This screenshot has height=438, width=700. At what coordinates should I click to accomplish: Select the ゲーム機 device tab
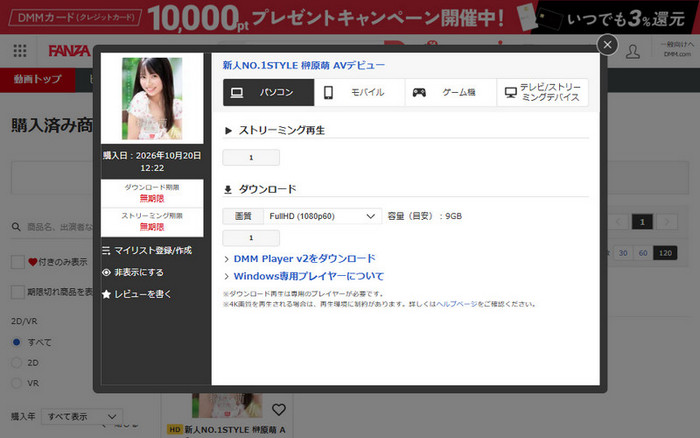[451, 92]
